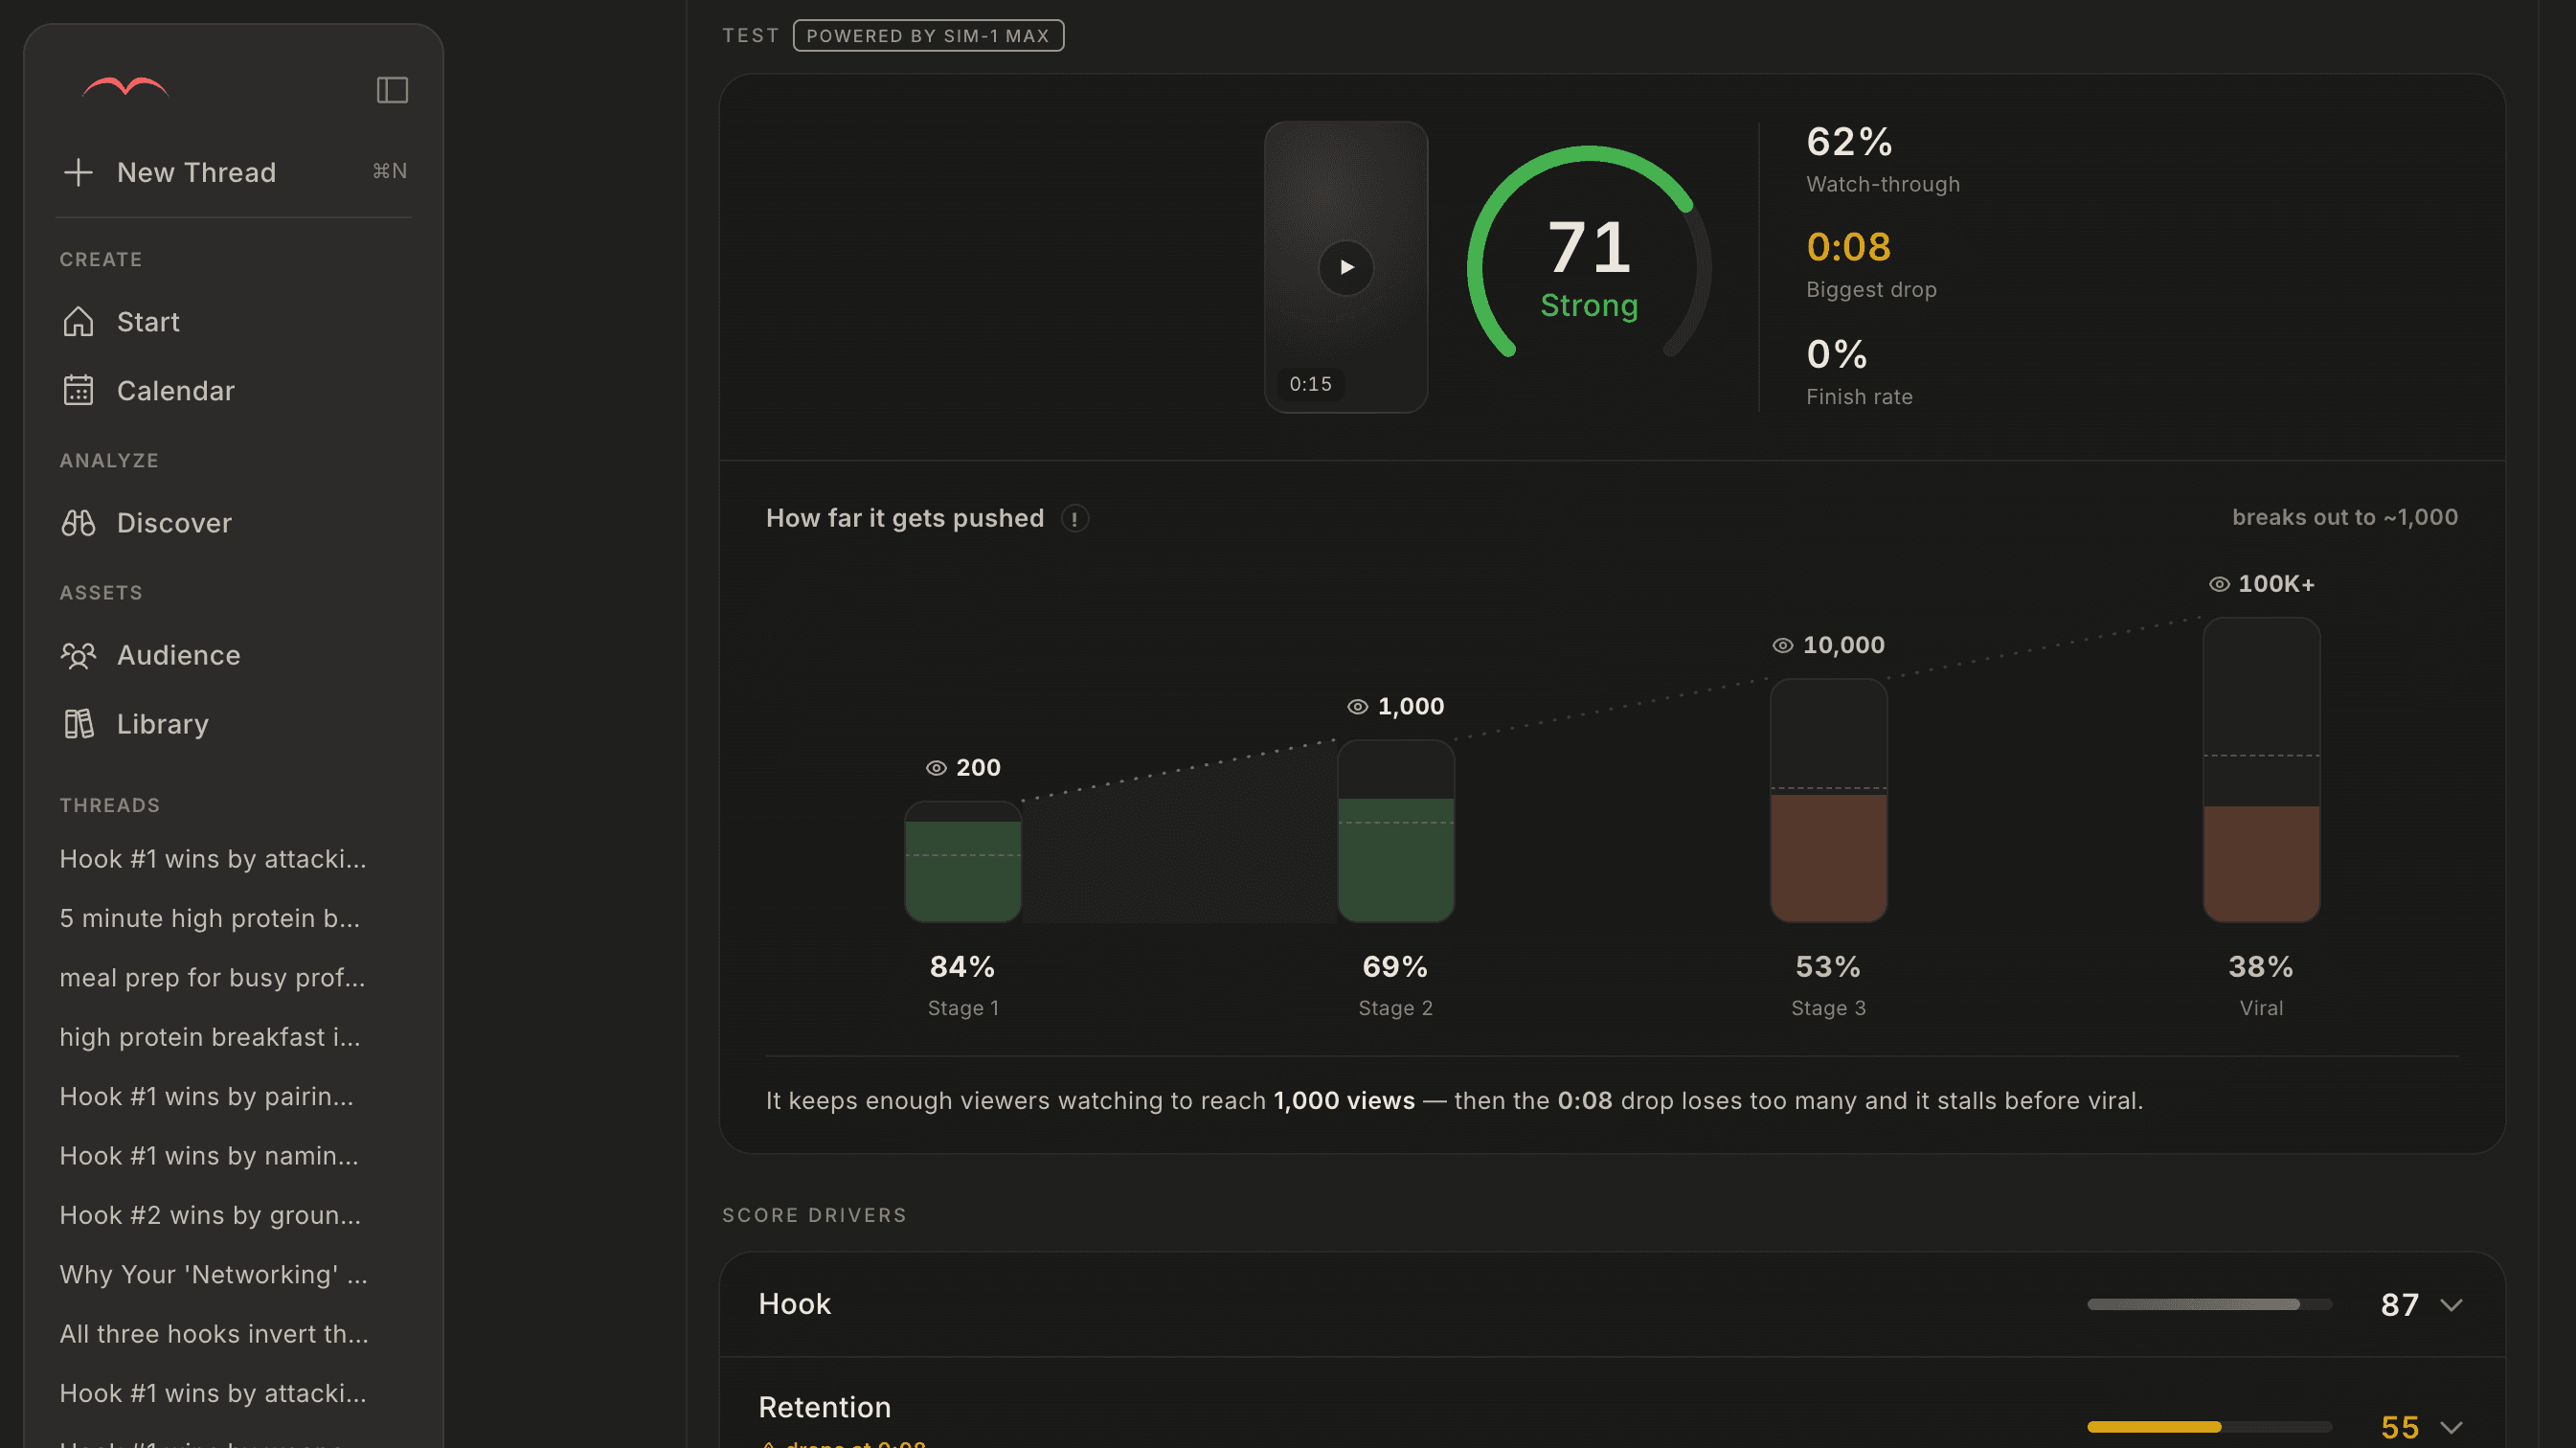Click the Retention row label
This screenshot has height=1448, width=2576.
pyautogui.click(x=824, y=1407)
